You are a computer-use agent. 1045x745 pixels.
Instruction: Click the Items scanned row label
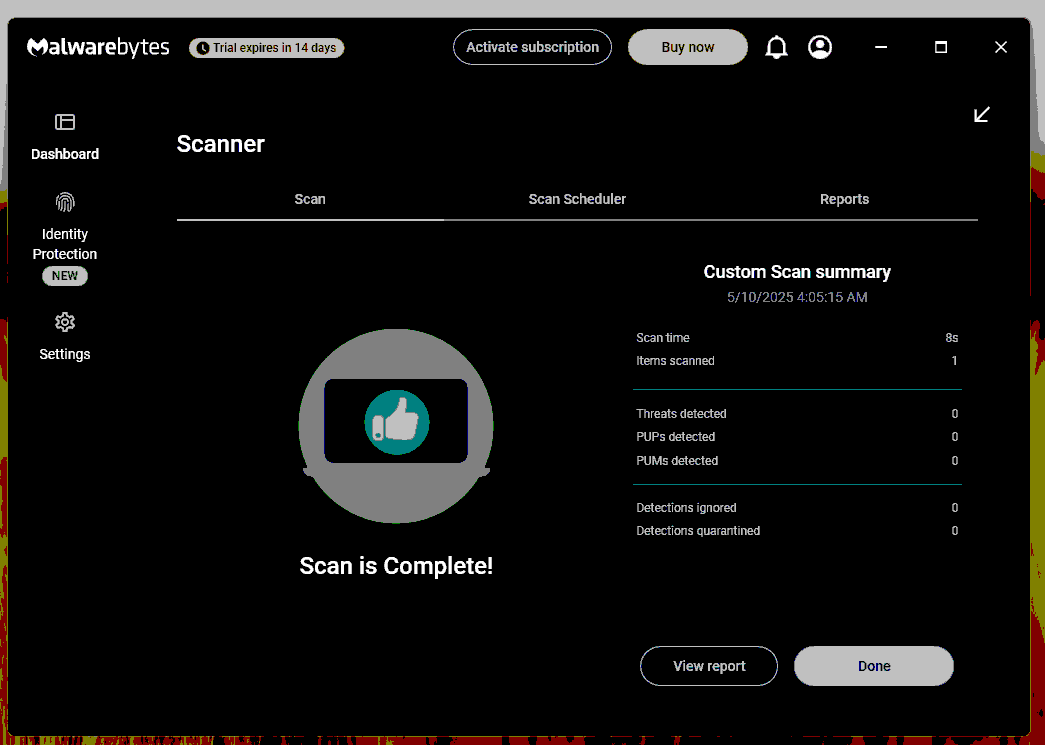point(675,361)
